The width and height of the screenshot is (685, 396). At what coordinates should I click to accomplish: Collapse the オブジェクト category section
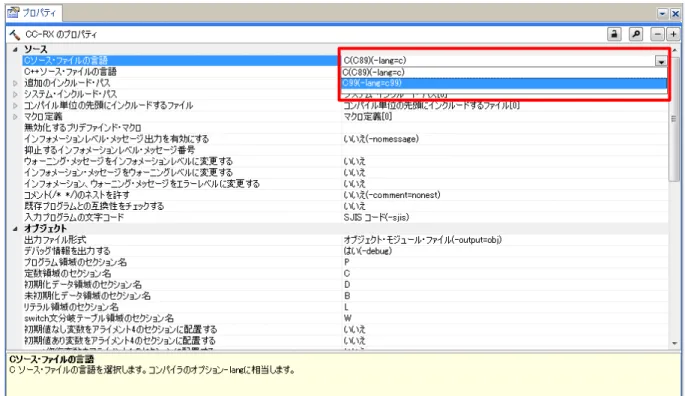pos(15,229)
